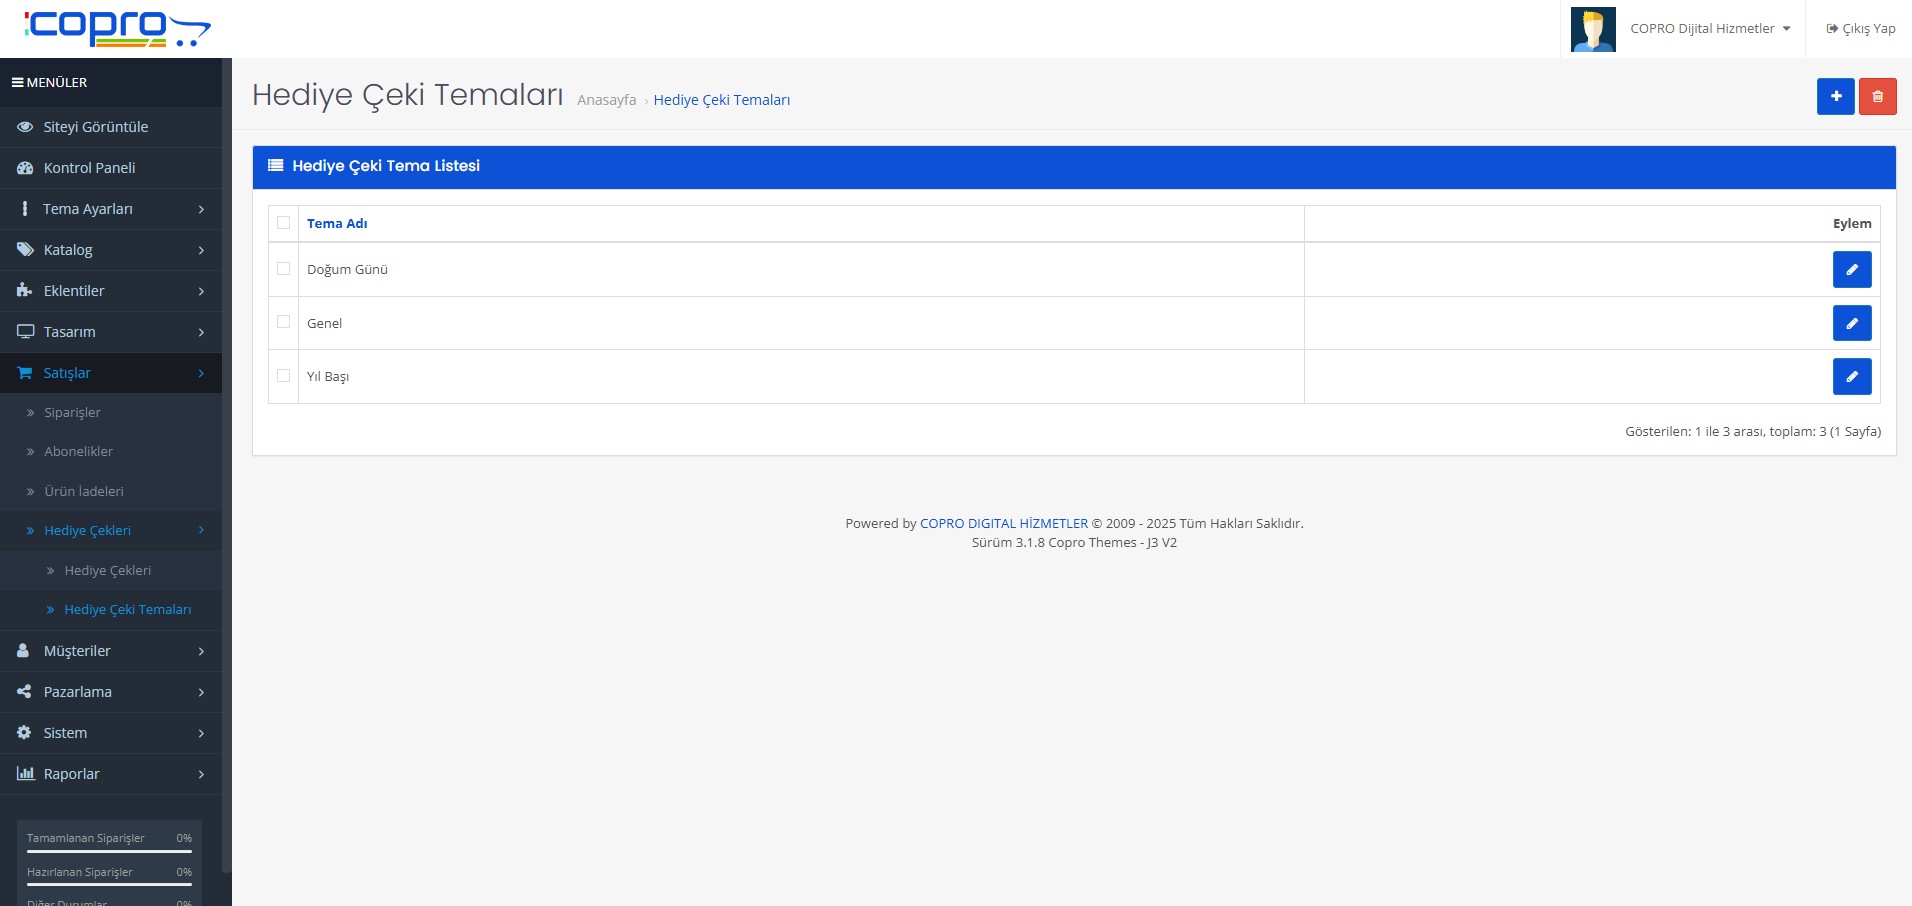
Task: Open Siteyi Görüntüle with eye icon
Action: pos(95,127)
